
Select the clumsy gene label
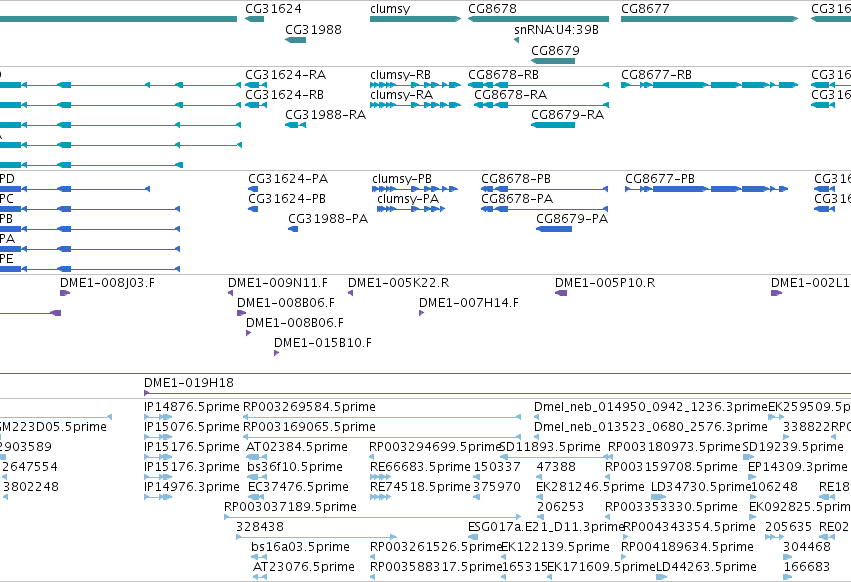pos(390,9)
